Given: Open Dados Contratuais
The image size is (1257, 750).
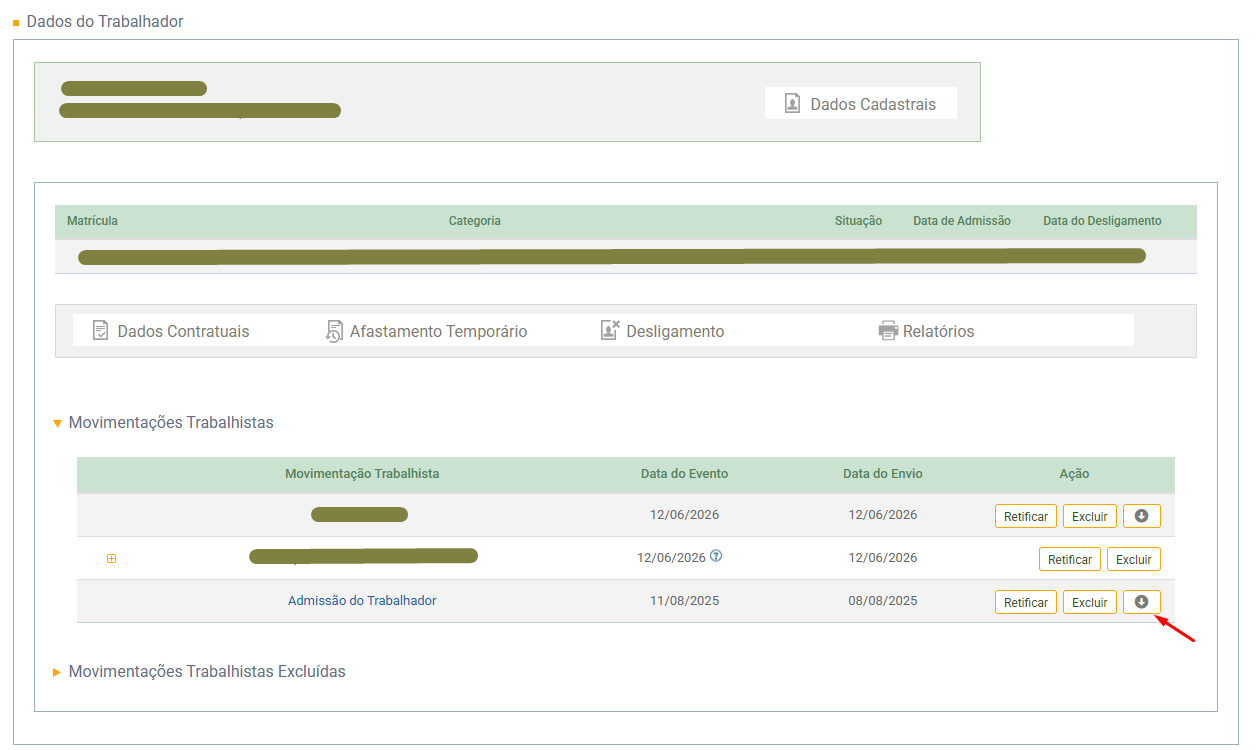Looking at the screenshot, I should coord(170,331).
